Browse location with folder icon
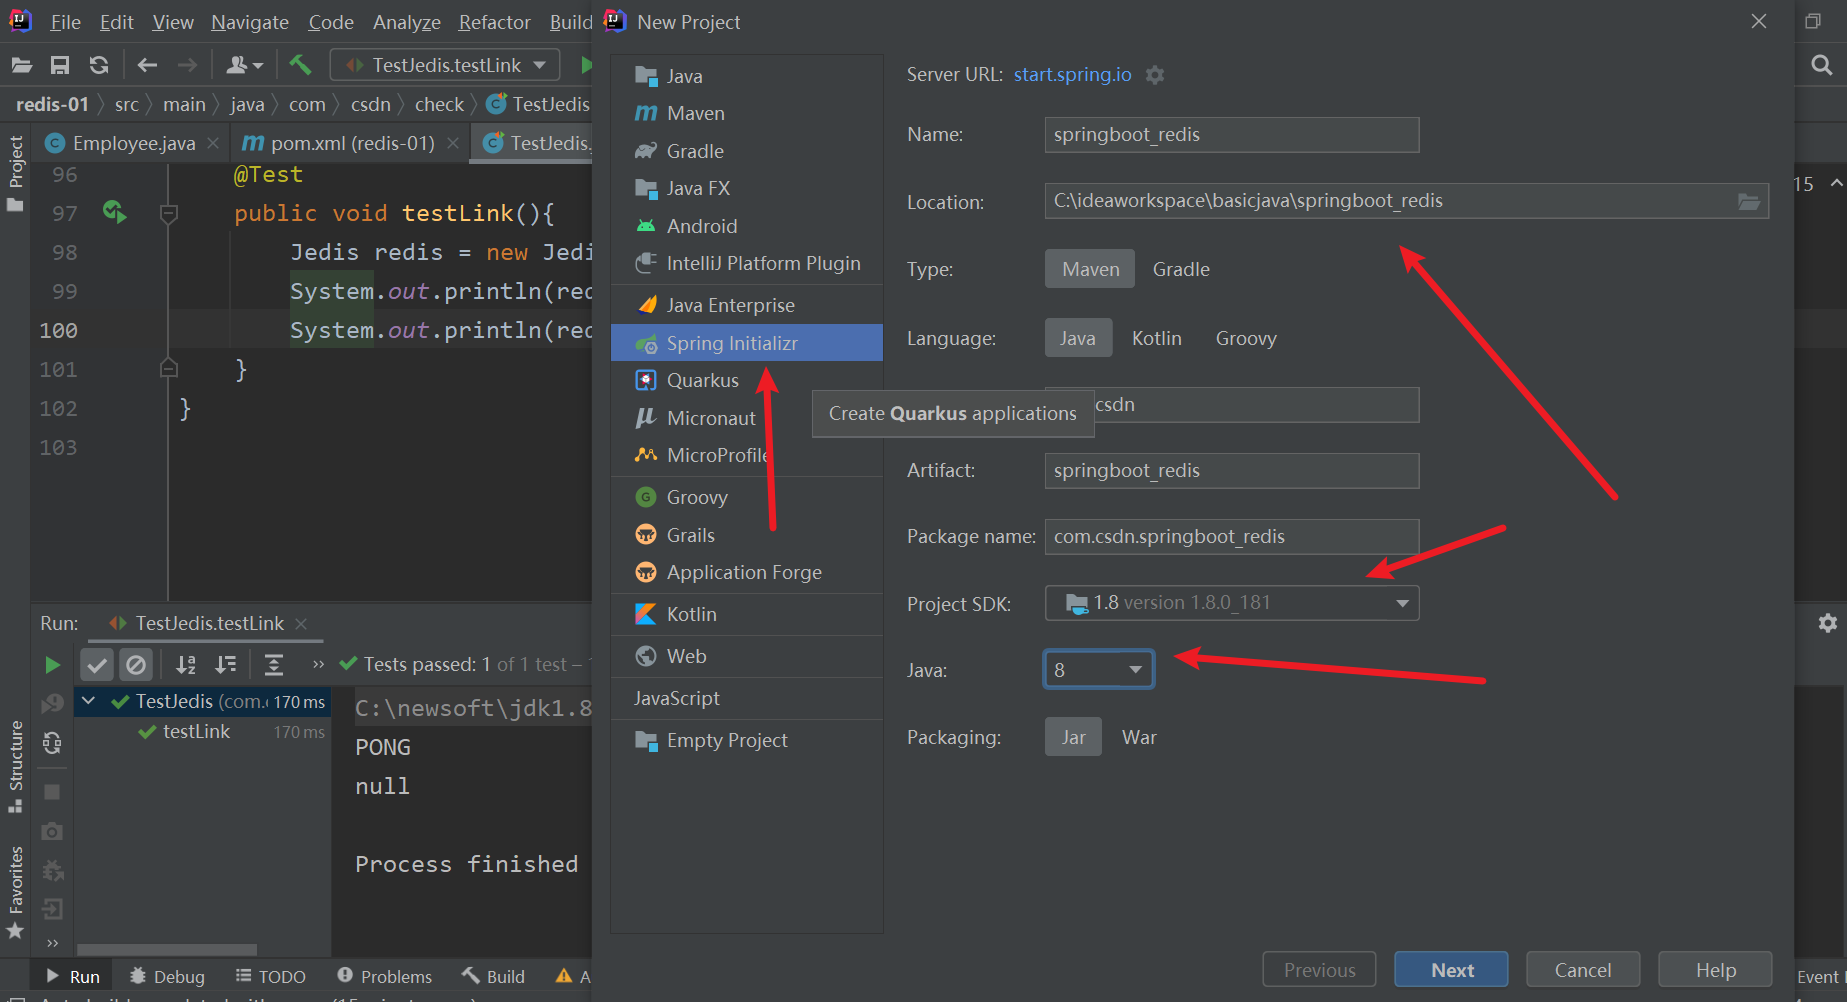The height and width of the screenshot is (1002, 1847). coord(1748,201)
